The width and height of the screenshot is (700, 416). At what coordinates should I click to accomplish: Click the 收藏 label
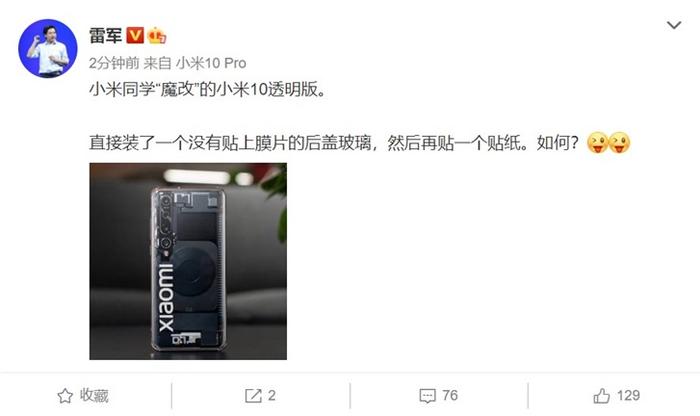click(x=94, y=395)
